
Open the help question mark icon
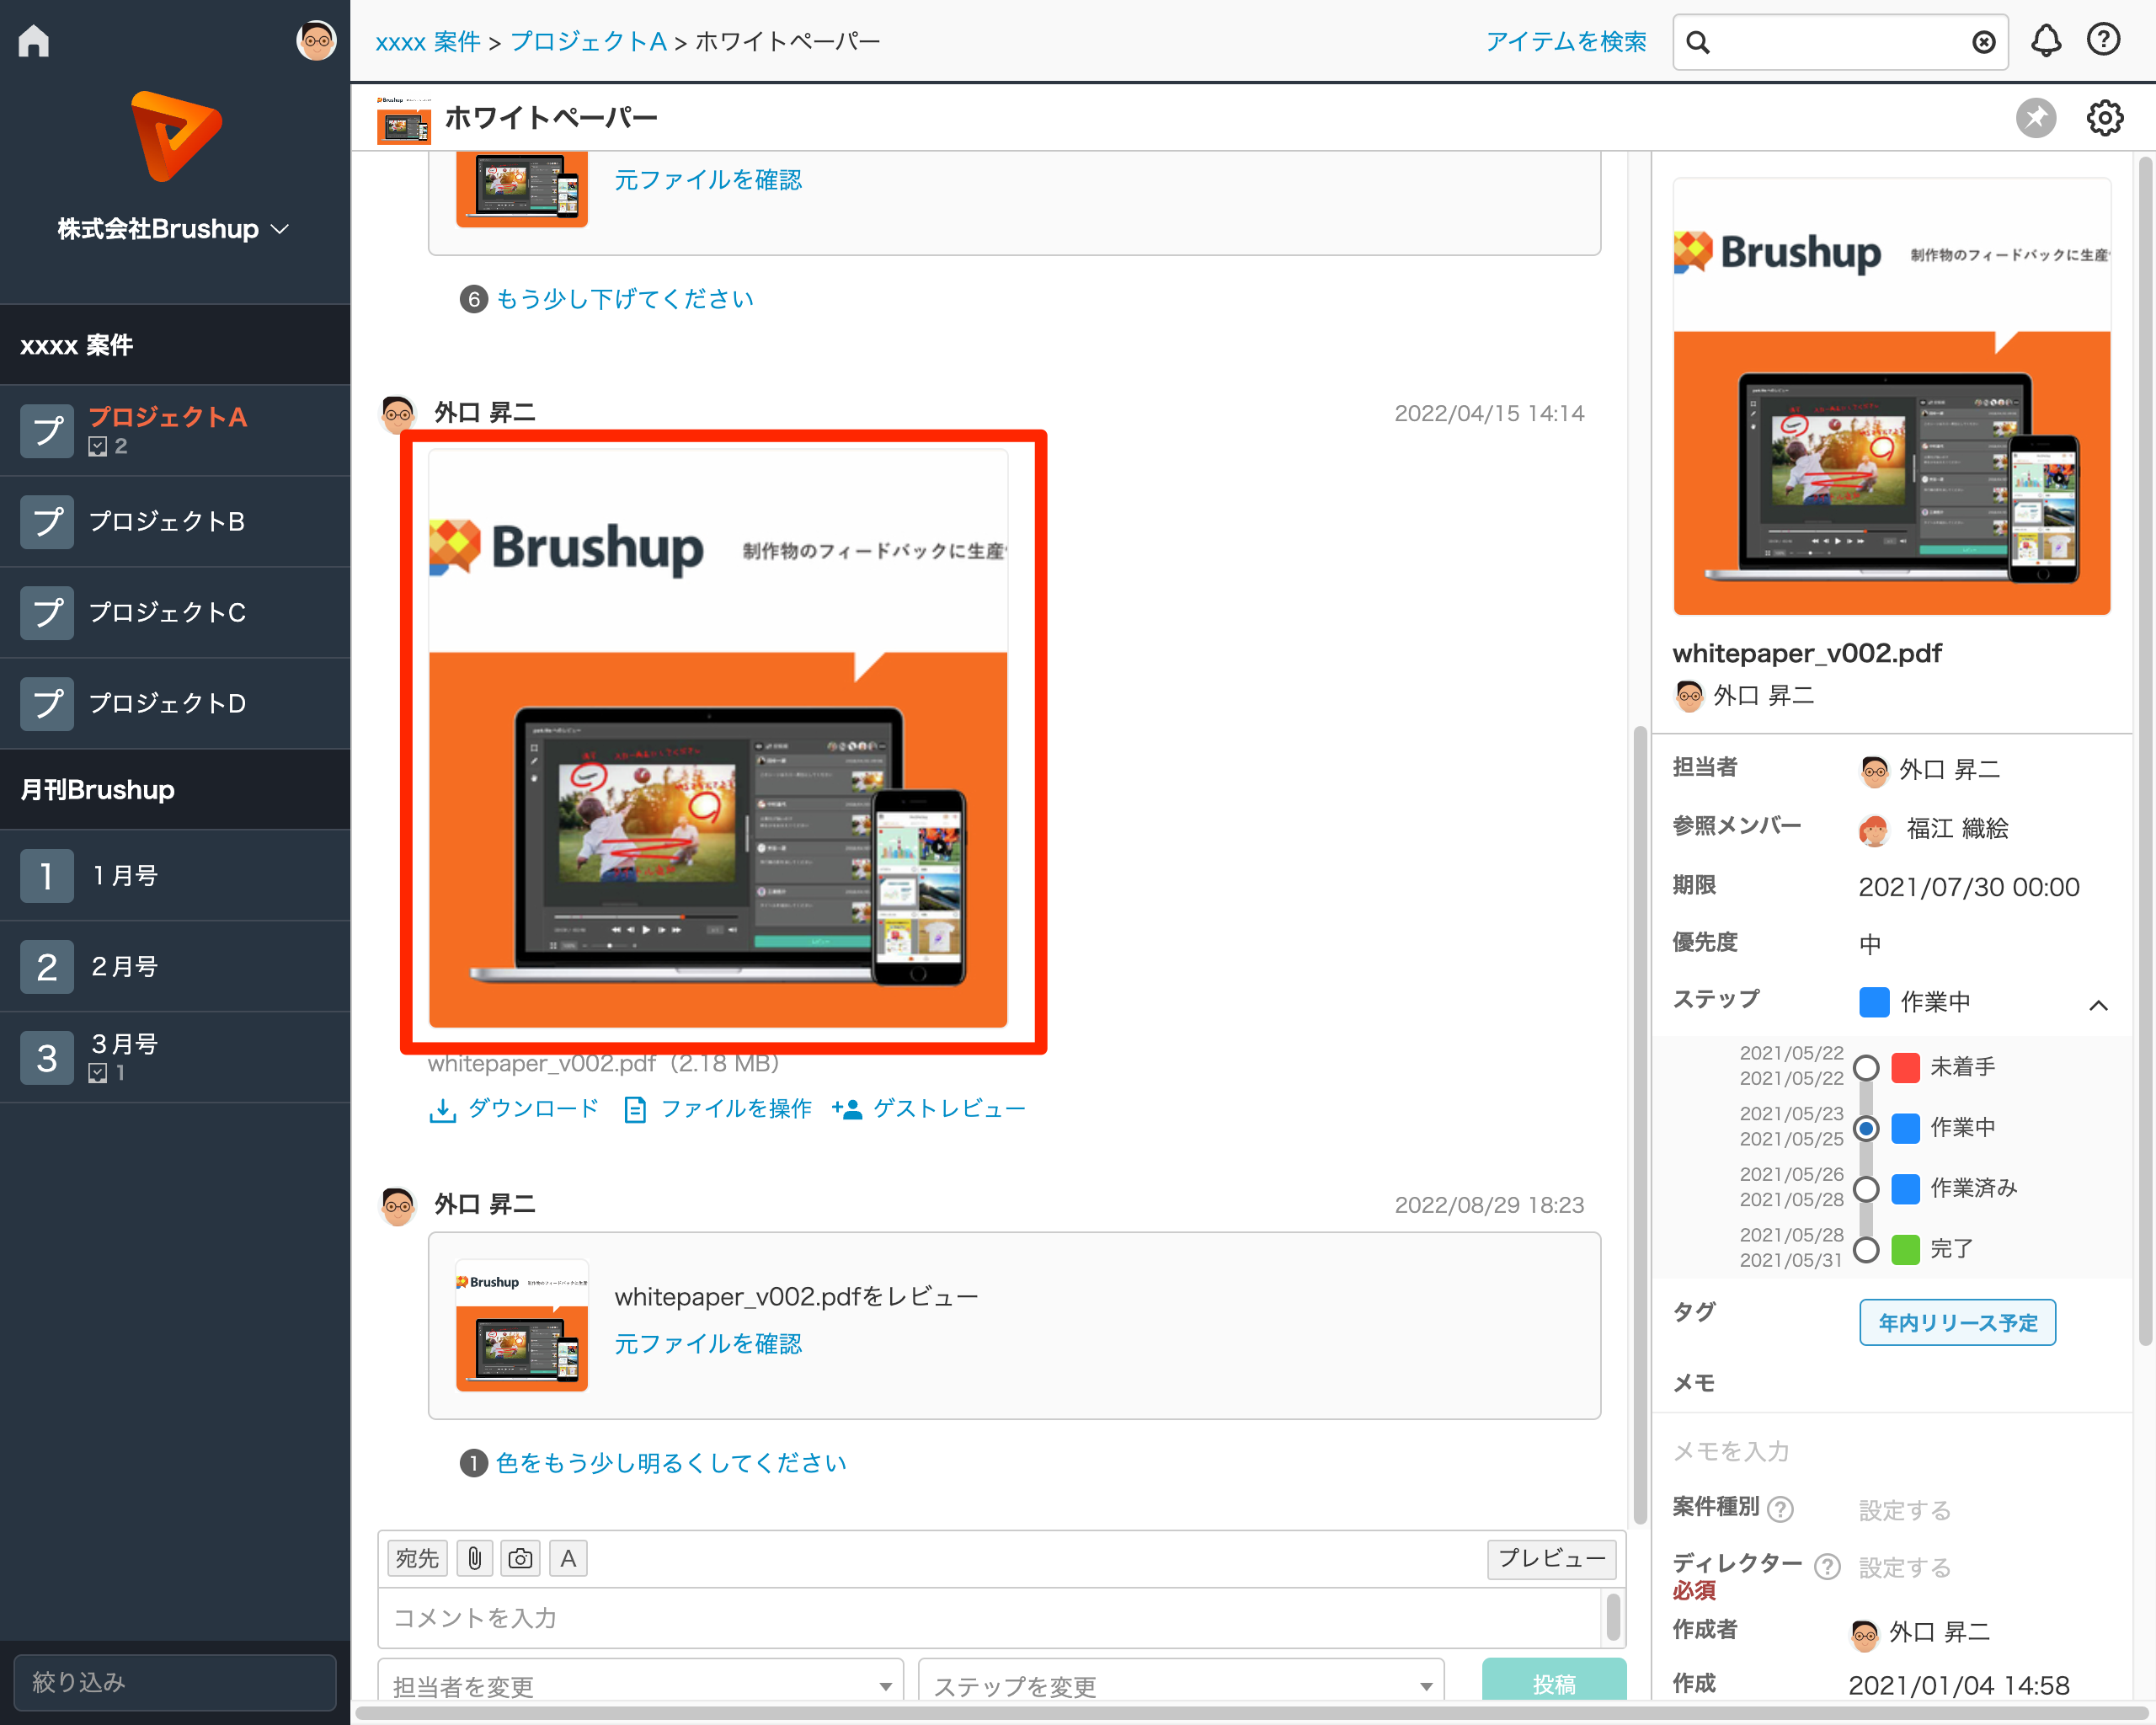[2103, 40]
